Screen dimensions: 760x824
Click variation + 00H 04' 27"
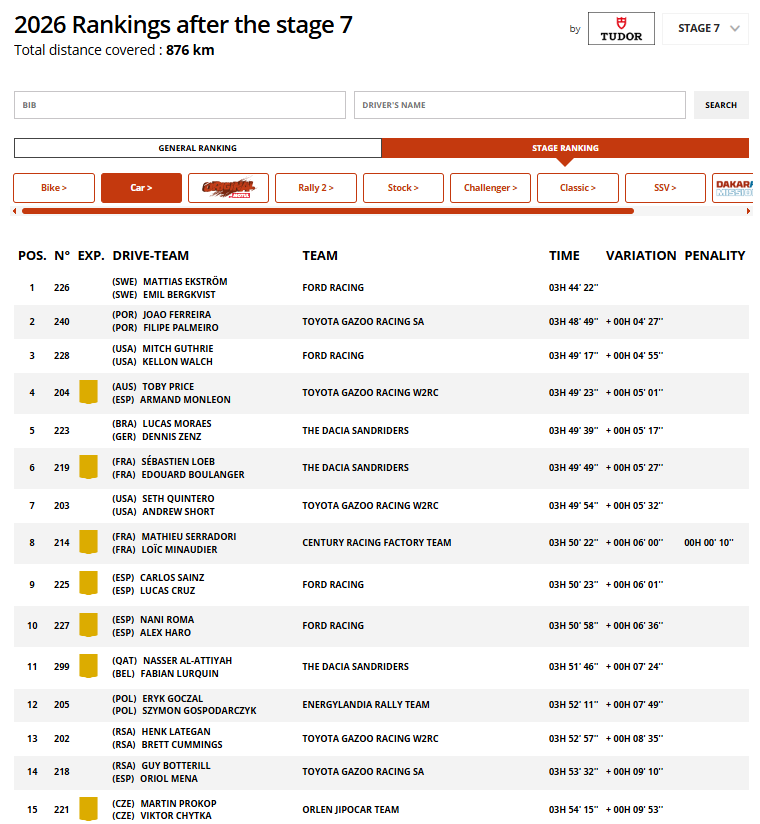tap(634, 322)
